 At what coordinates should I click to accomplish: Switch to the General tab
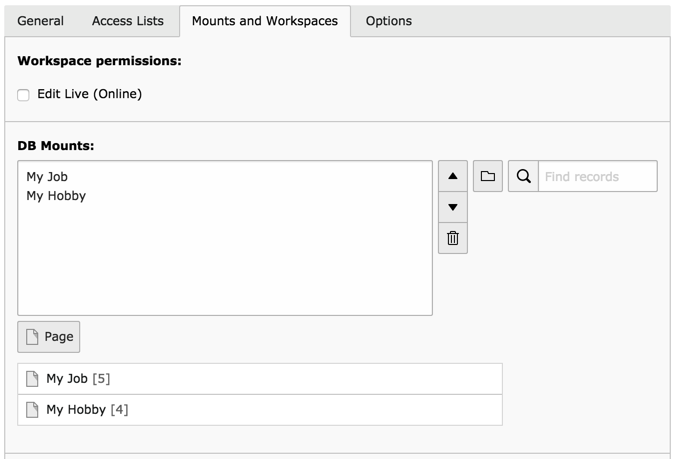[40, 21]
